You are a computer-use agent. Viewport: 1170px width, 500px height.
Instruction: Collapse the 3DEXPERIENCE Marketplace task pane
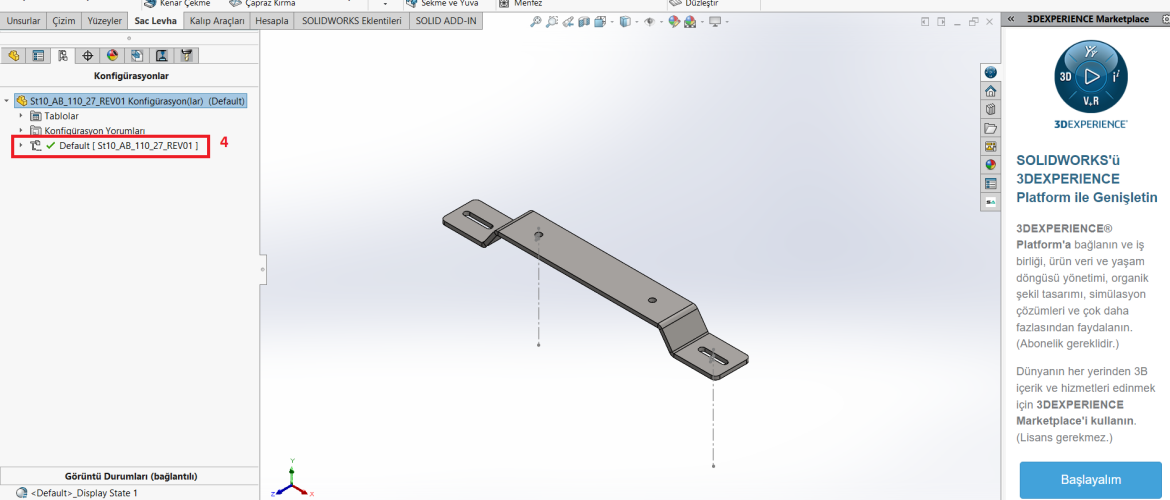click(1011, 18)
